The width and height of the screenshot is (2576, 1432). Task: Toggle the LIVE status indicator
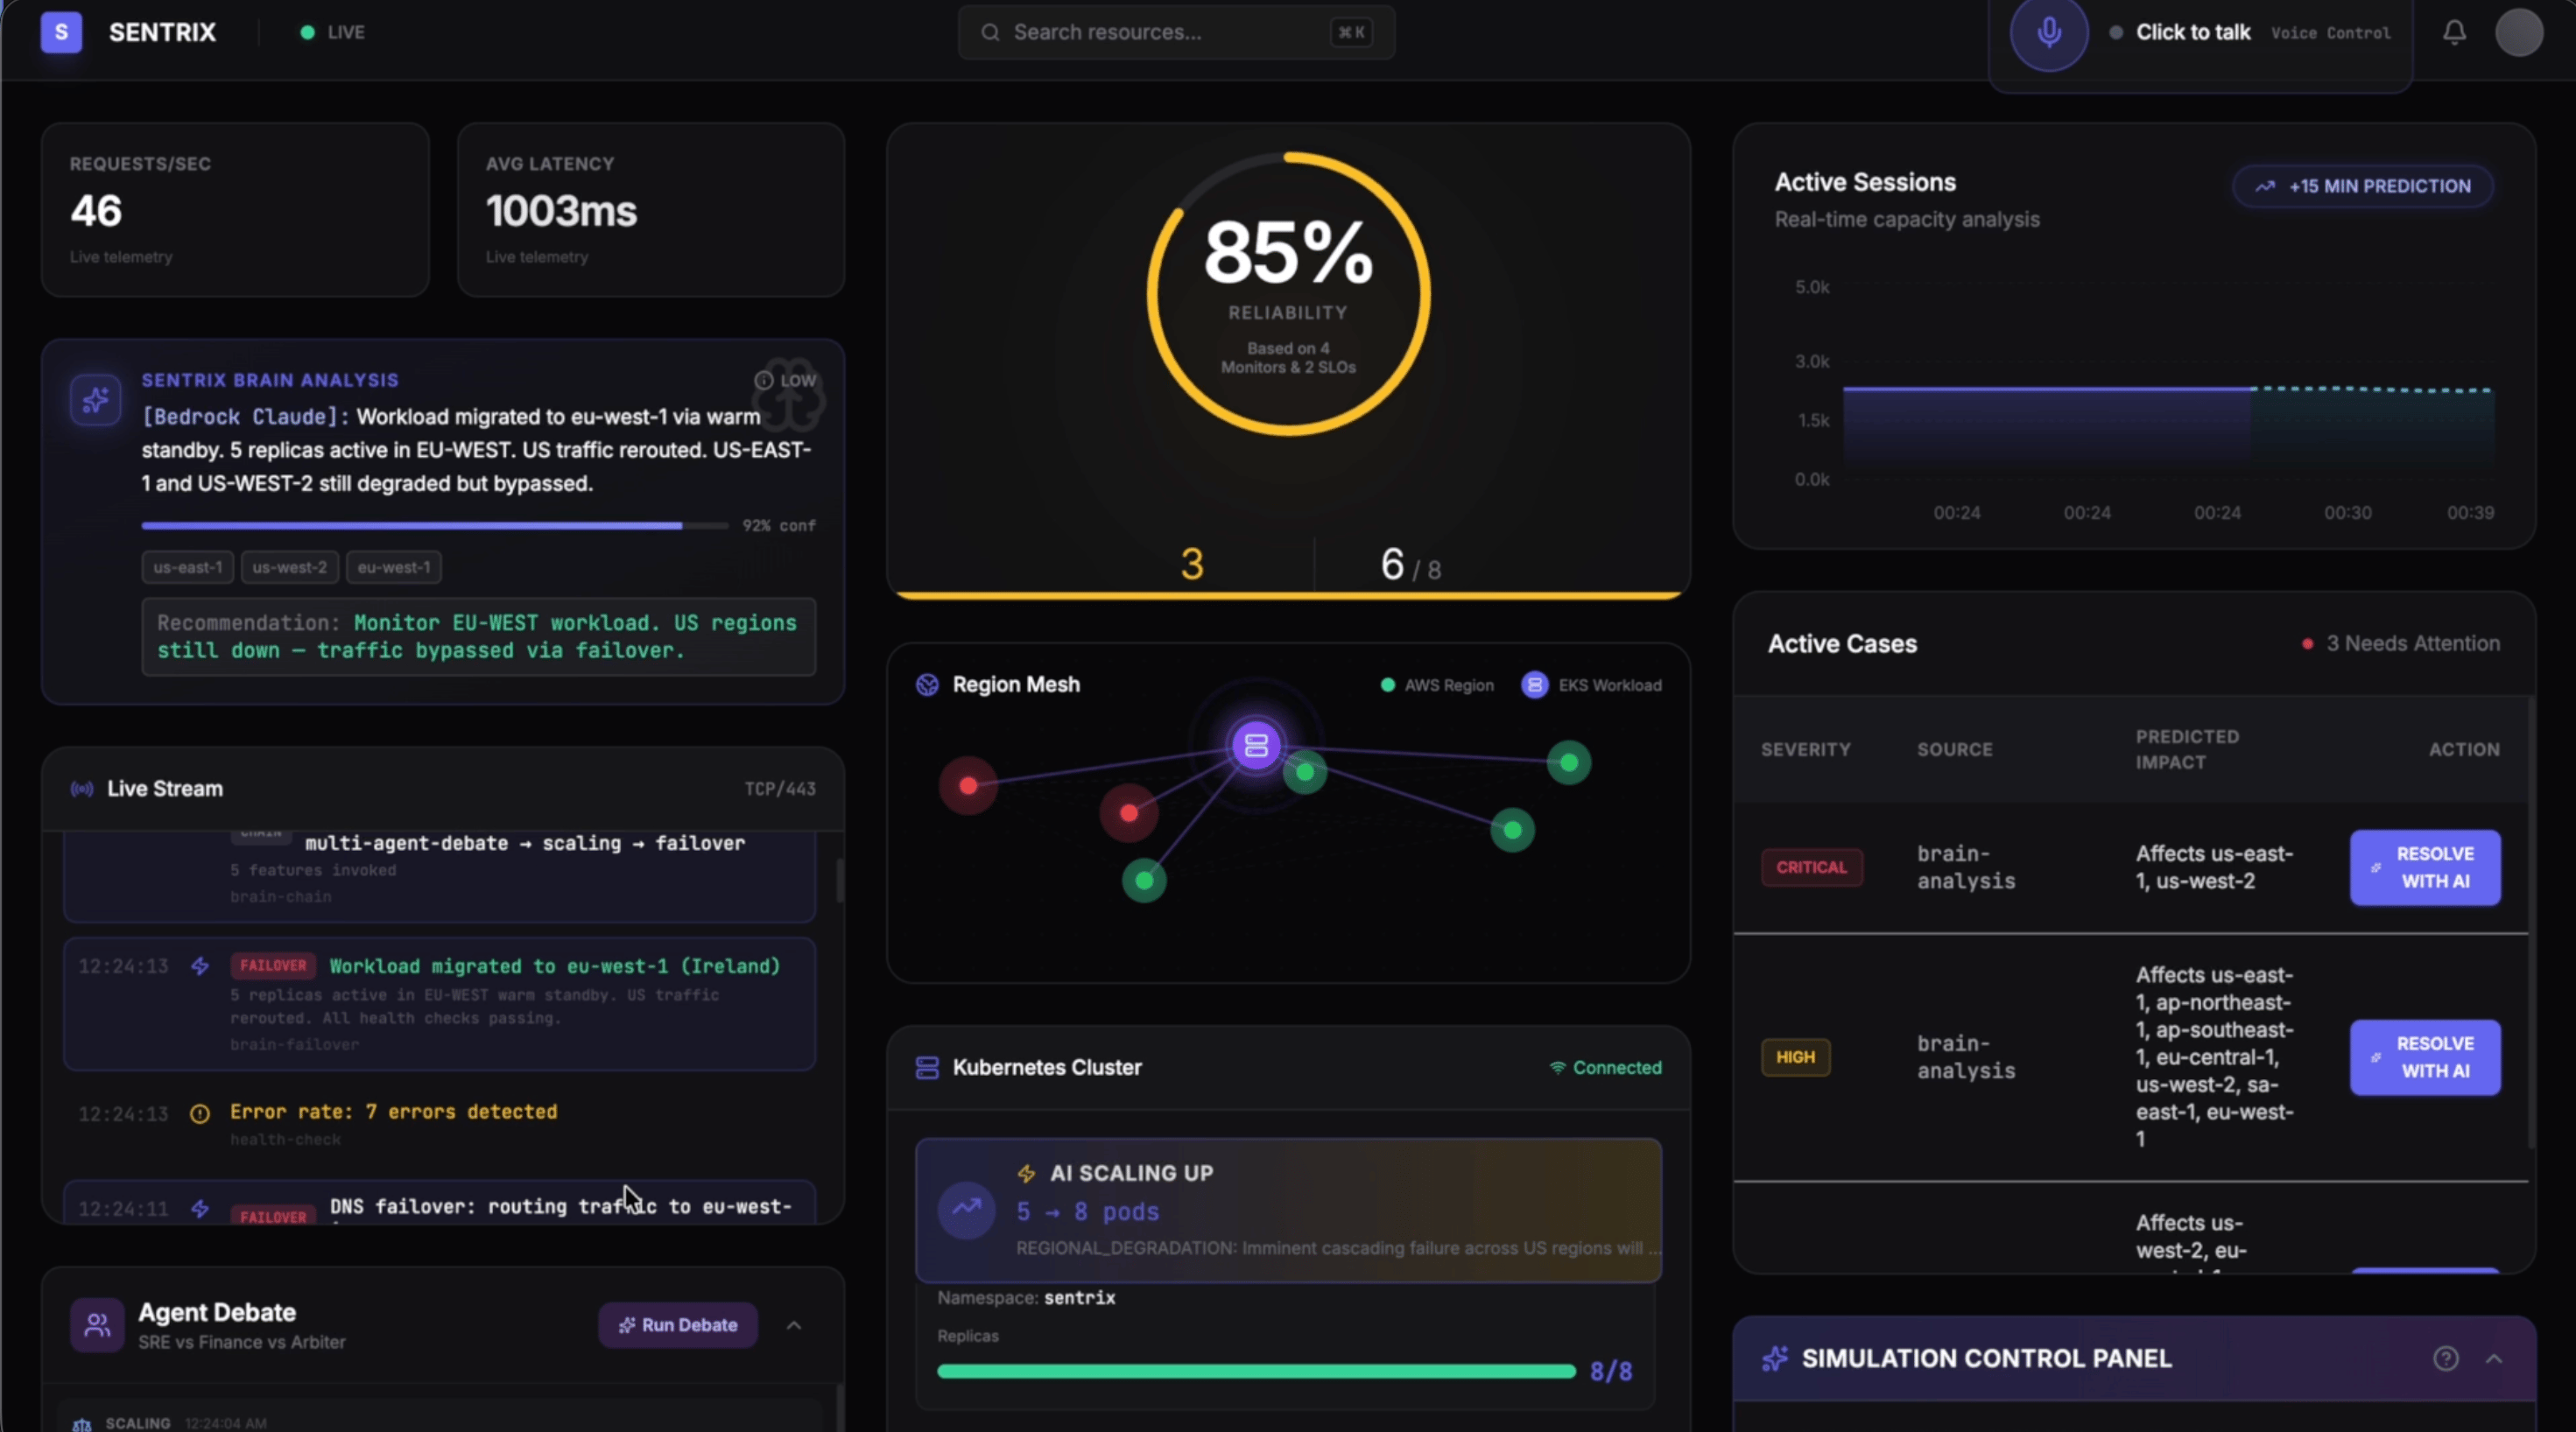(x=333, y=32)
